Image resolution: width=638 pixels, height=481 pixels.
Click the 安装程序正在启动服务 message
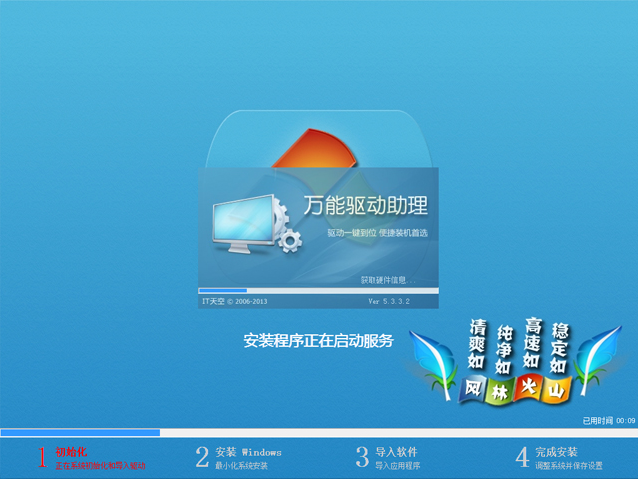coord(318,341)
